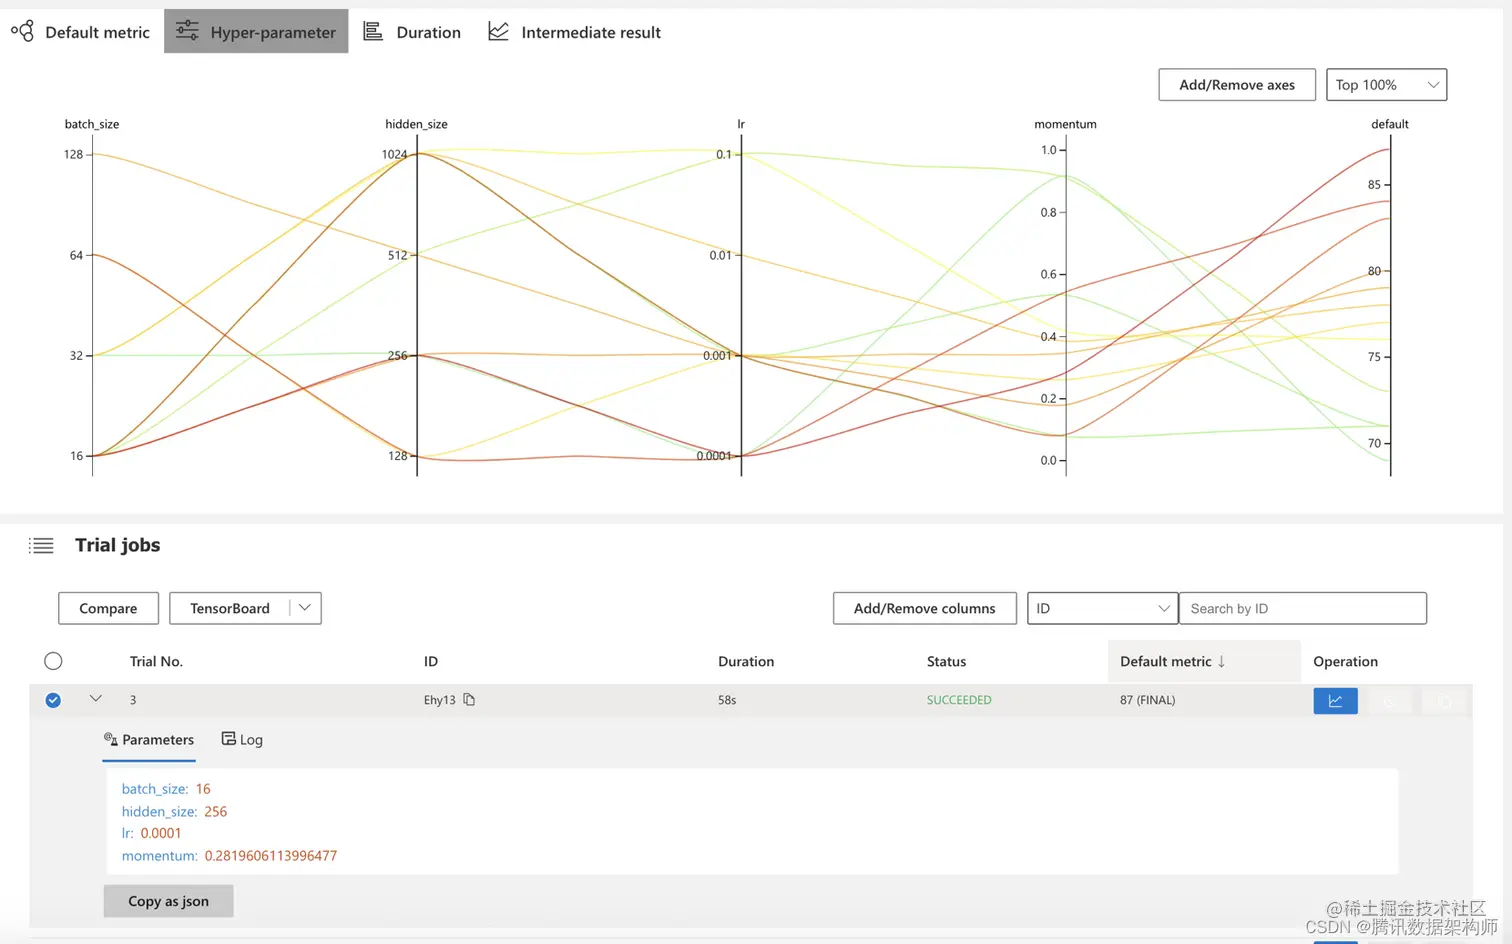1512x944 pixels.
Task: Launch TensorBoard button
Action: [230, 608]
